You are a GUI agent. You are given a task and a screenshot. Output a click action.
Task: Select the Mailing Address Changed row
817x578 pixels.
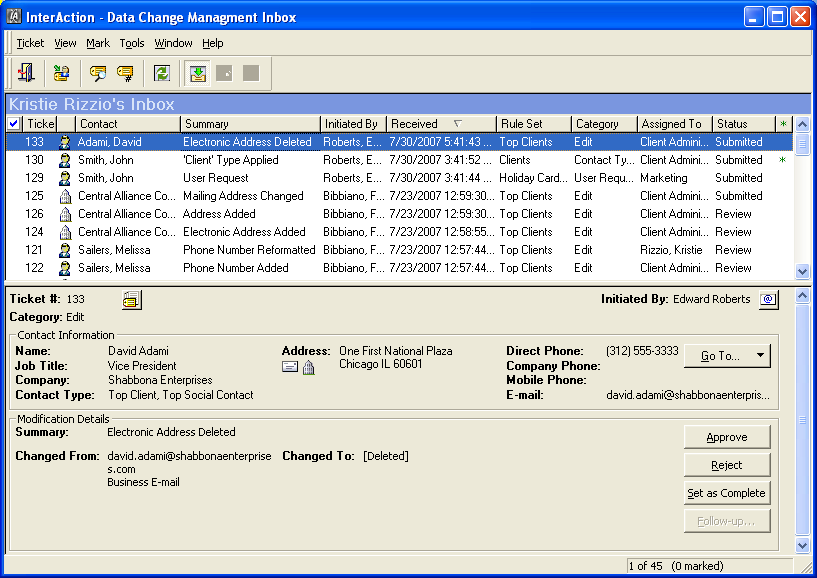[400, 196]
